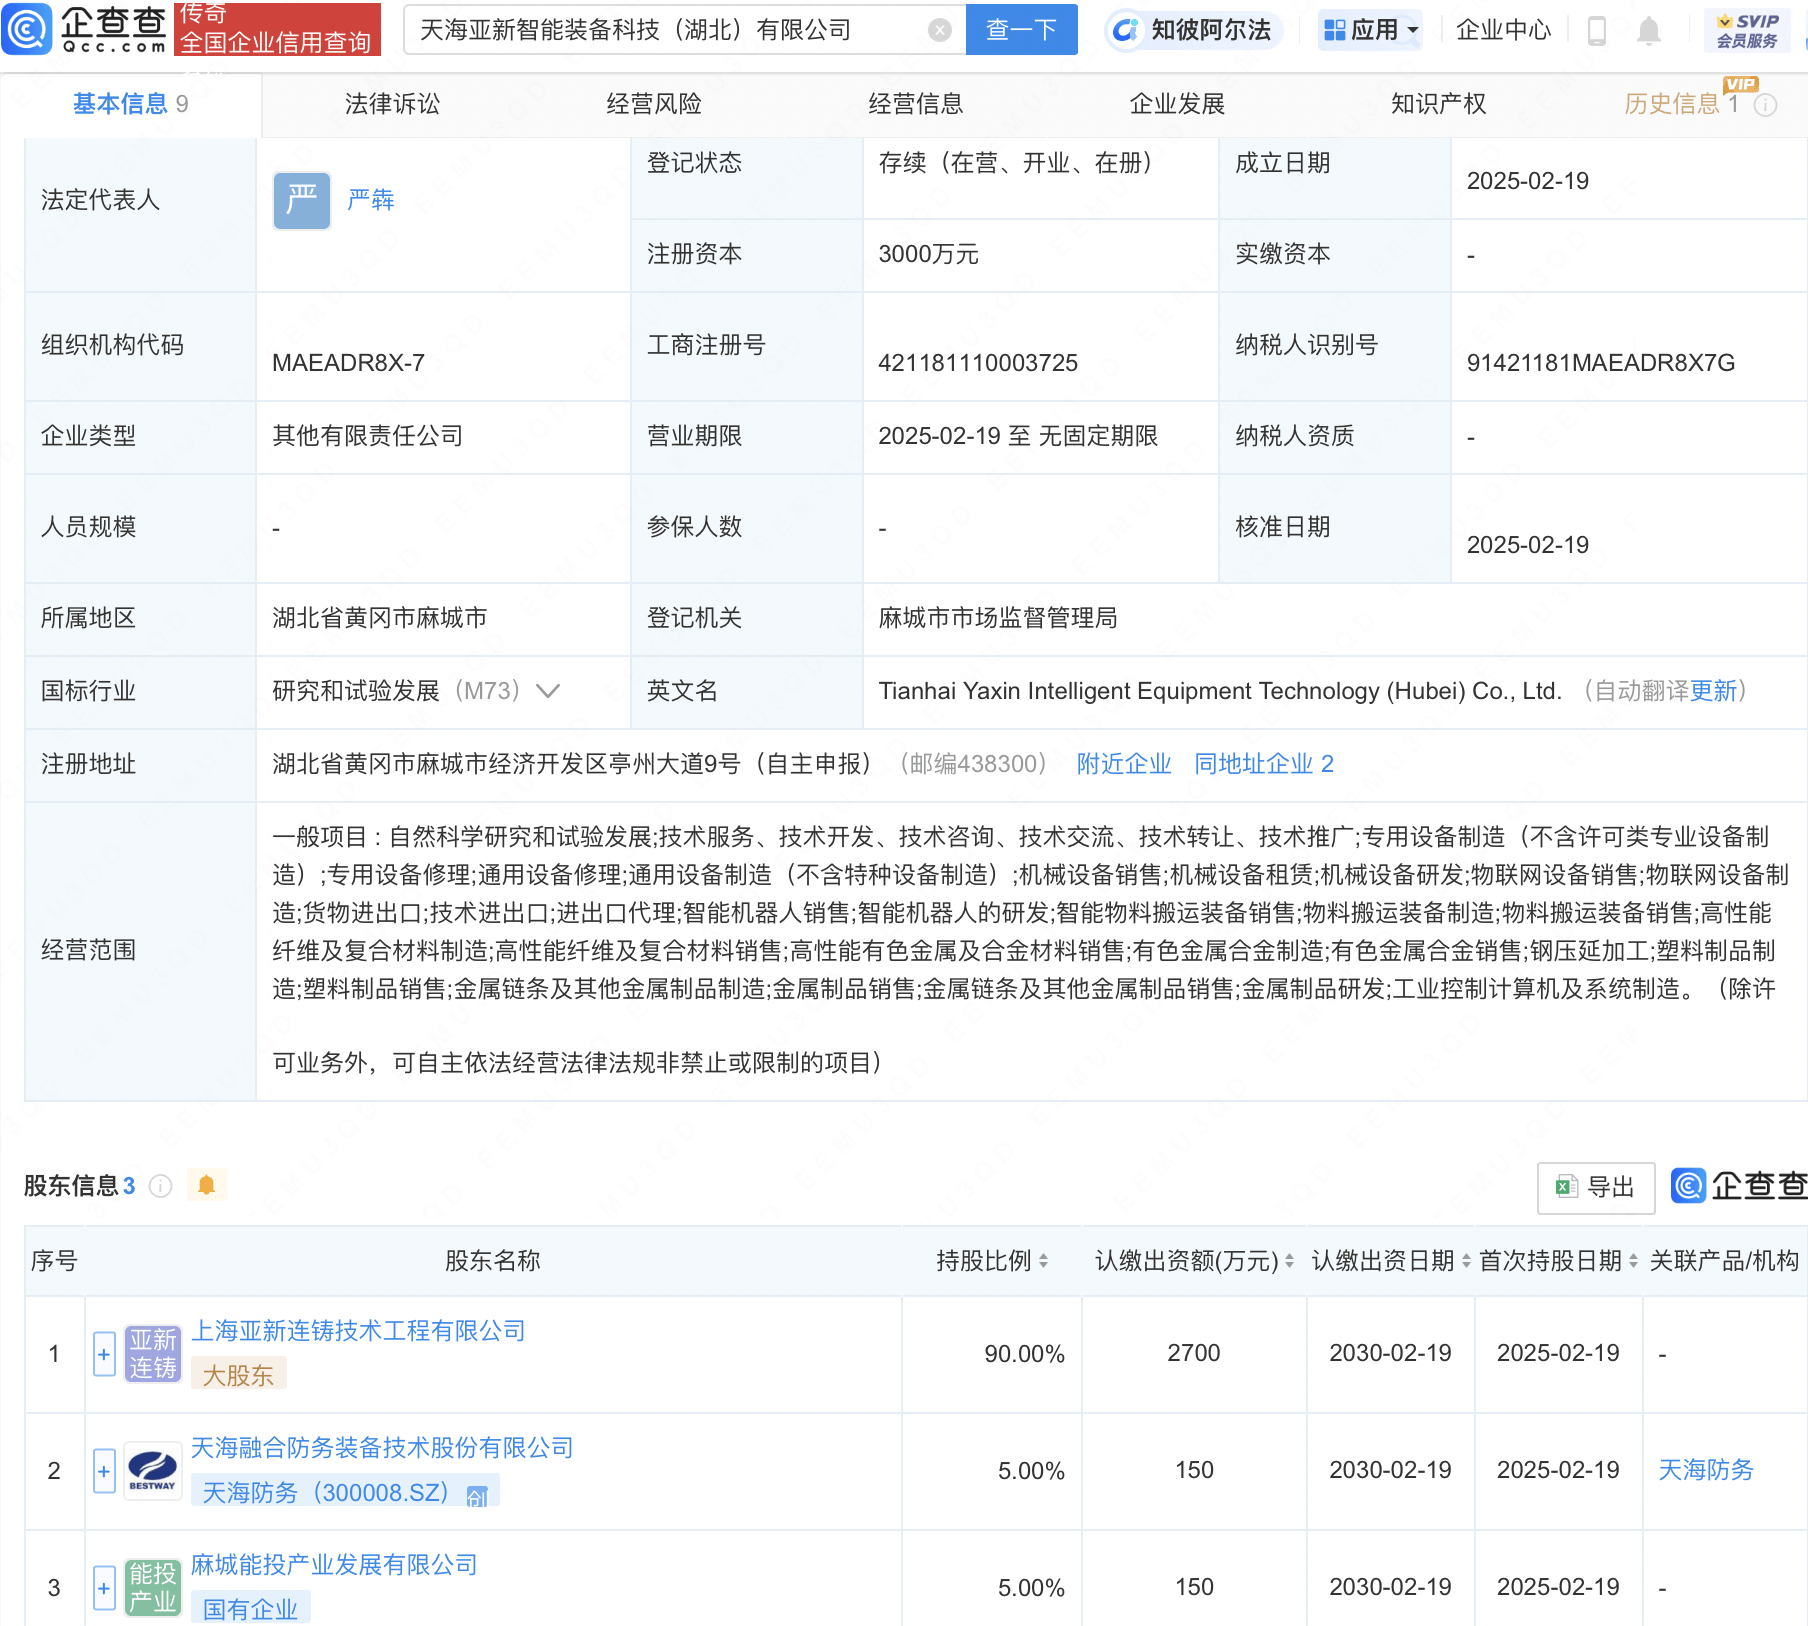
Task: Click legal representative avatar 严
Action: (301, 200)
